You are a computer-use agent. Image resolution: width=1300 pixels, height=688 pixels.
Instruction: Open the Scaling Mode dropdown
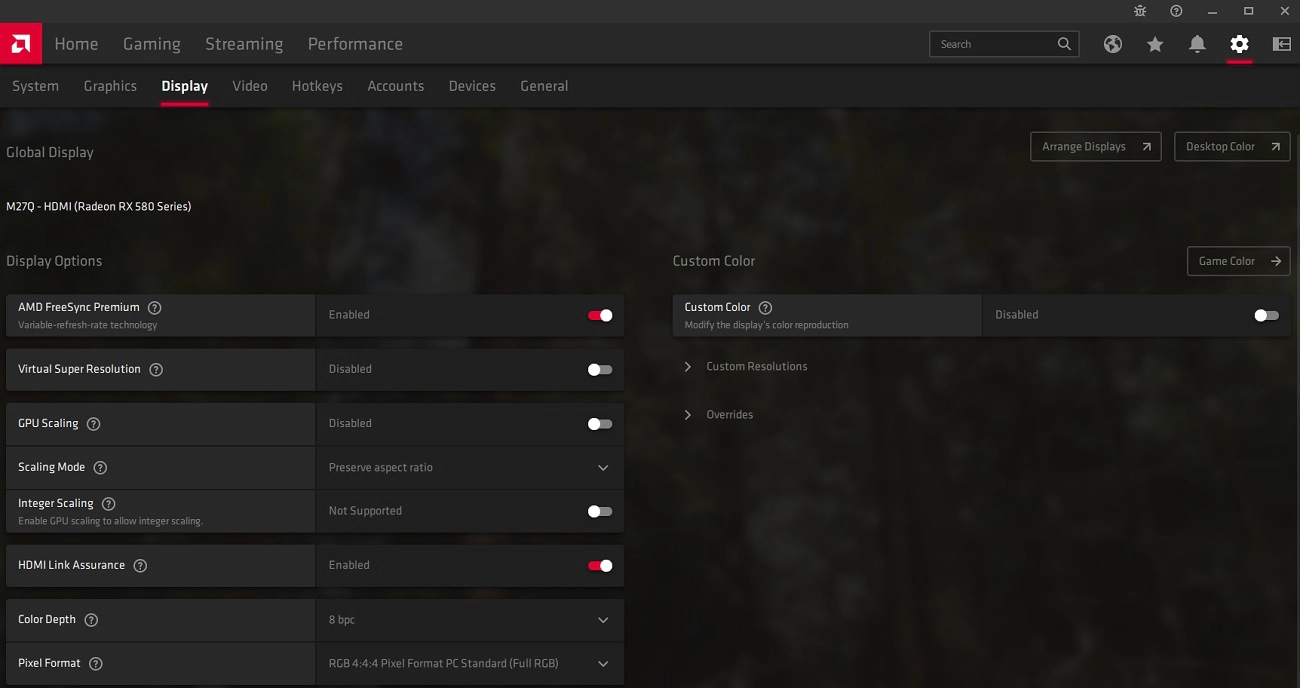click(x=470, y=467)
